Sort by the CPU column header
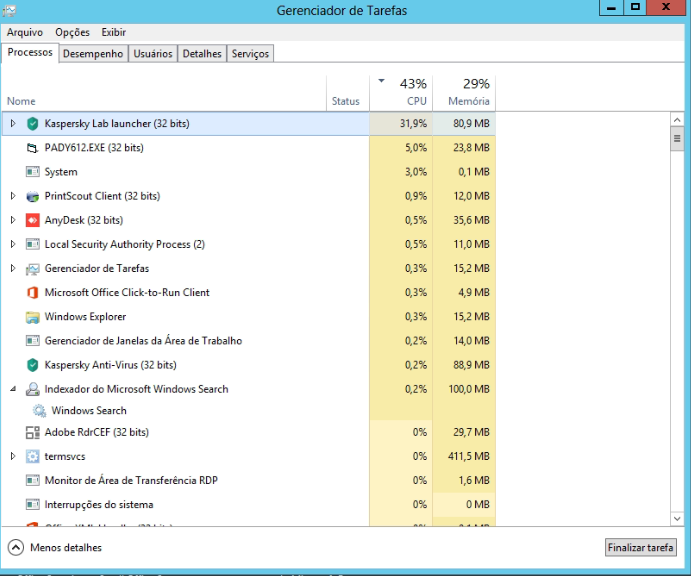The width and height of the screenshot is (691, 576). point(401,93)
